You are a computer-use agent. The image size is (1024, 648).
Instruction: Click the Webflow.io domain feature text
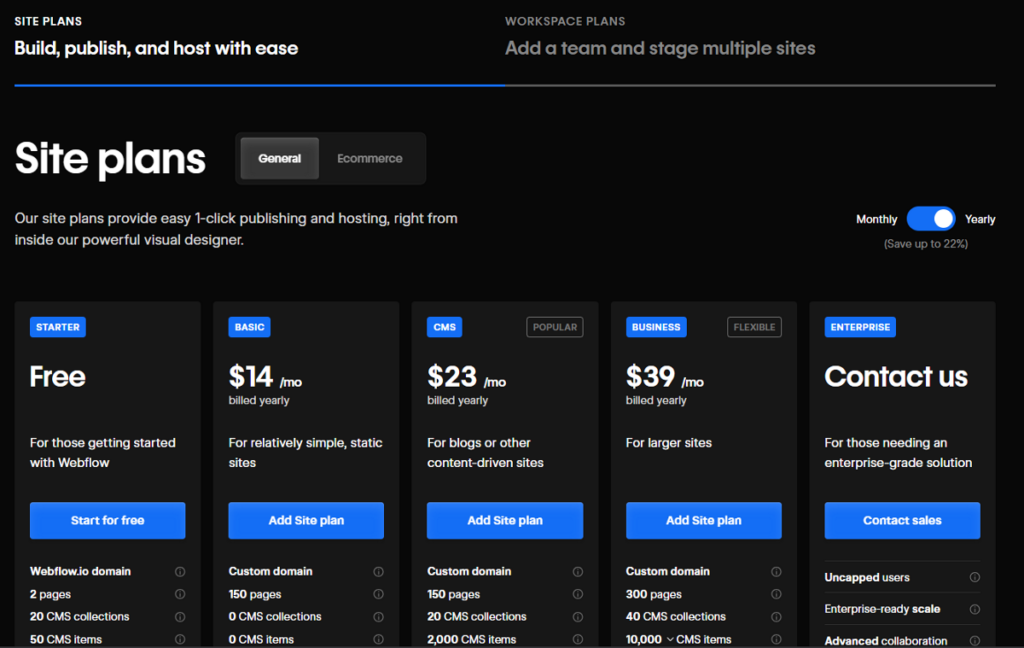point(80,572)
